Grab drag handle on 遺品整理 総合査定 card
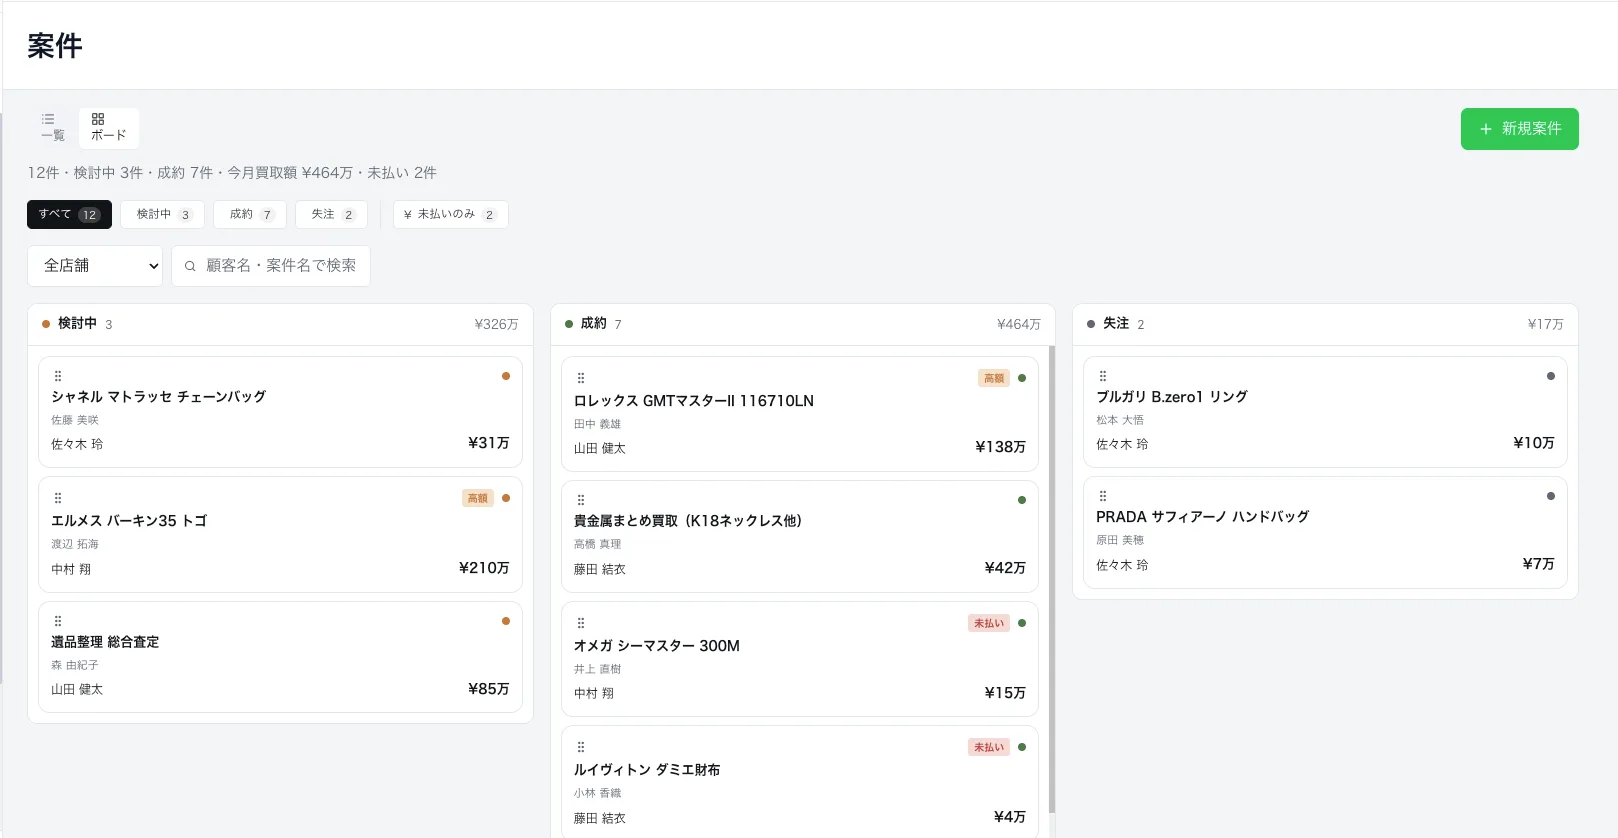Screen dimensions: 1618x838 click(x=58, y=621)
